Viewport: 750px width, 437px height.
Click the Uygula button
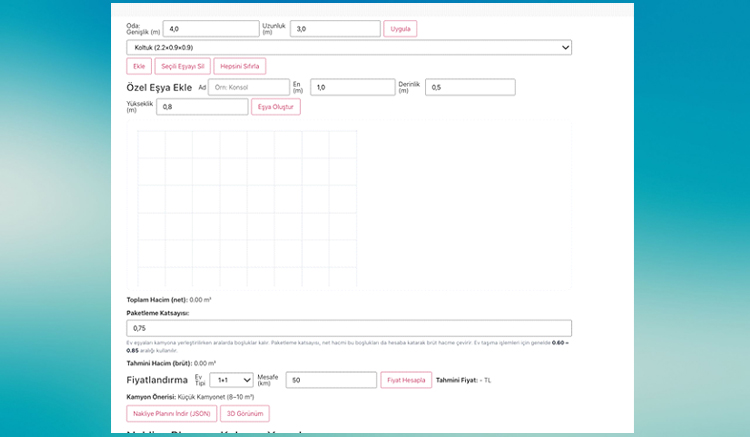[x=400, y=29]
